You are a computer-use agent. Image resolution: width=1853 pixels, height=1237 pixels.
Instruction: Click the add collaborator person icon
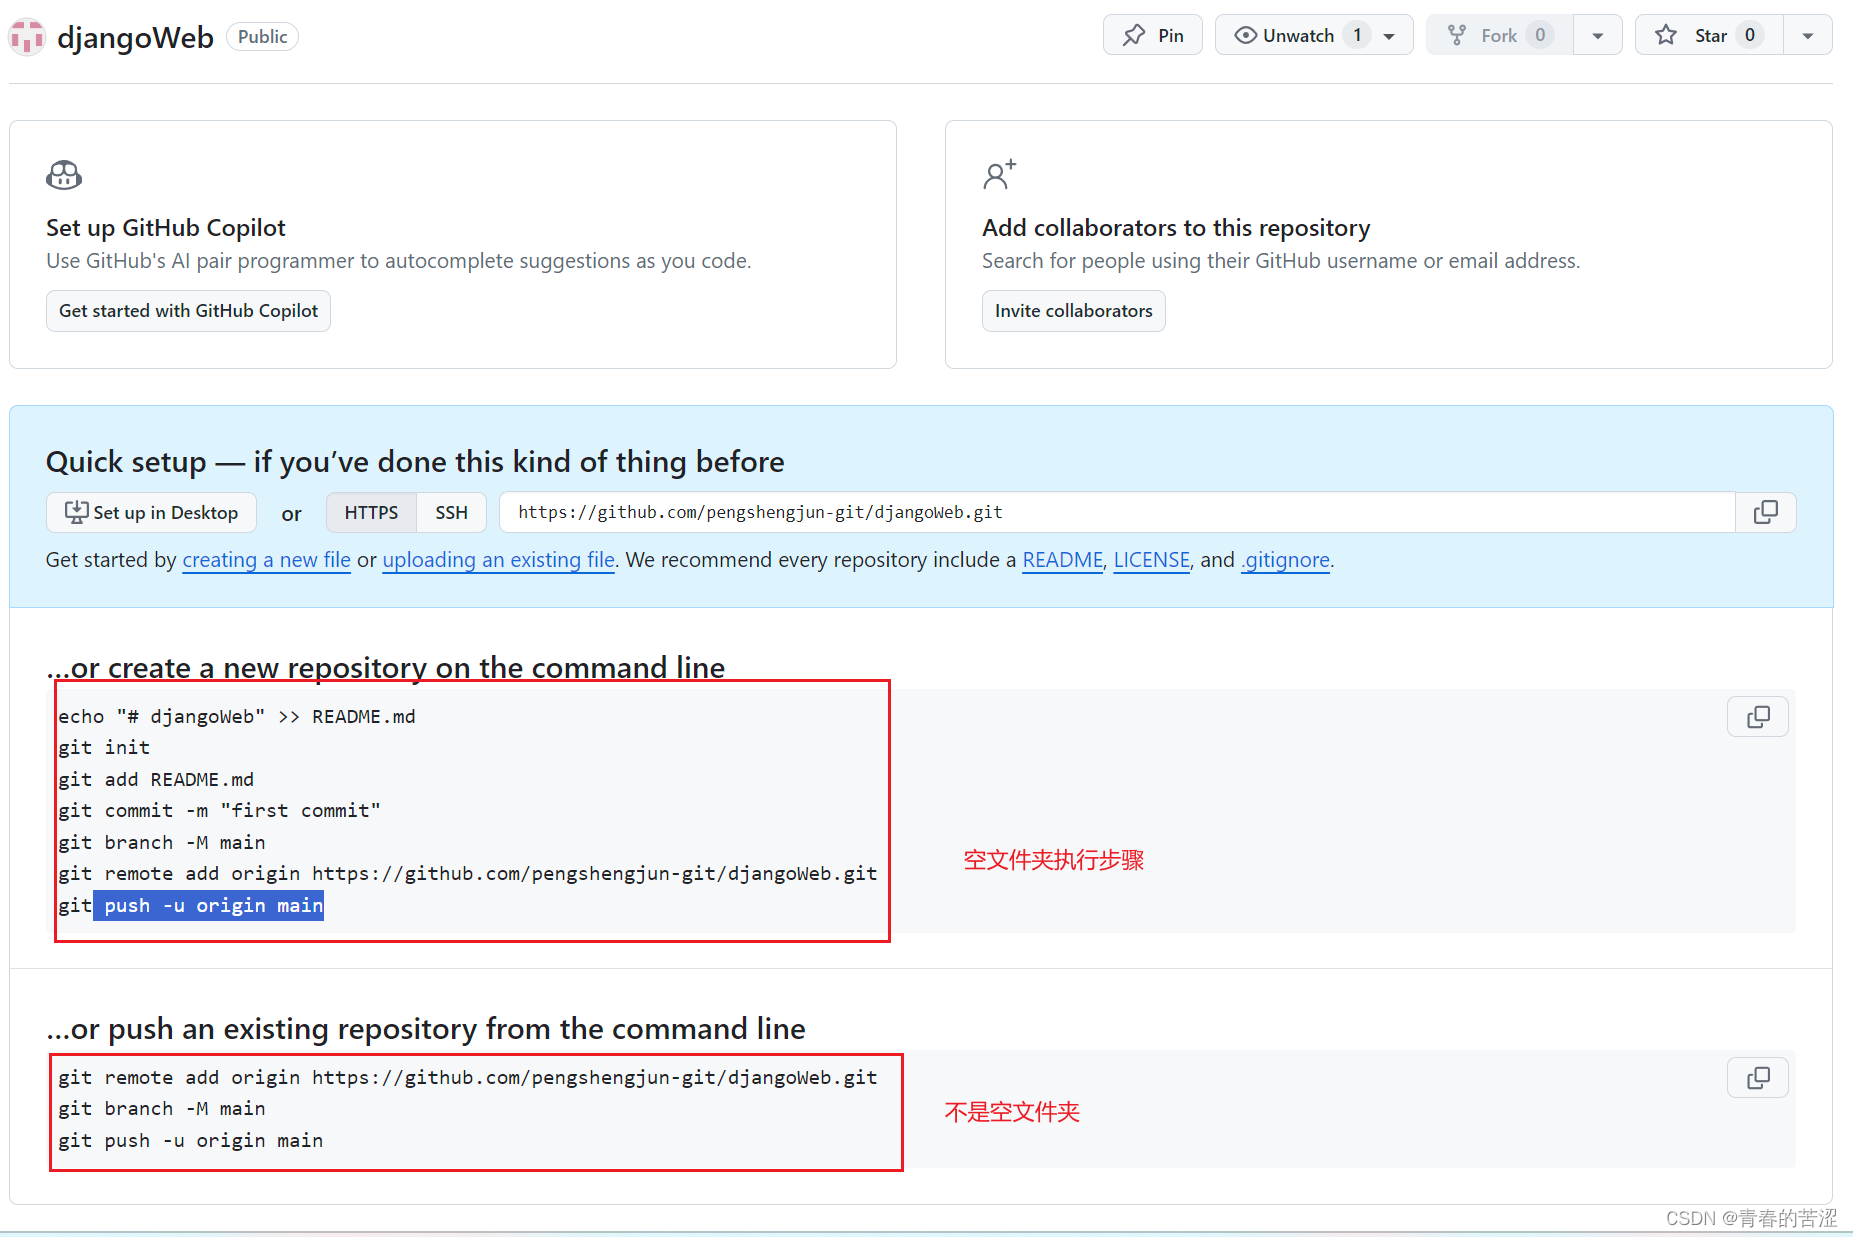999,175
